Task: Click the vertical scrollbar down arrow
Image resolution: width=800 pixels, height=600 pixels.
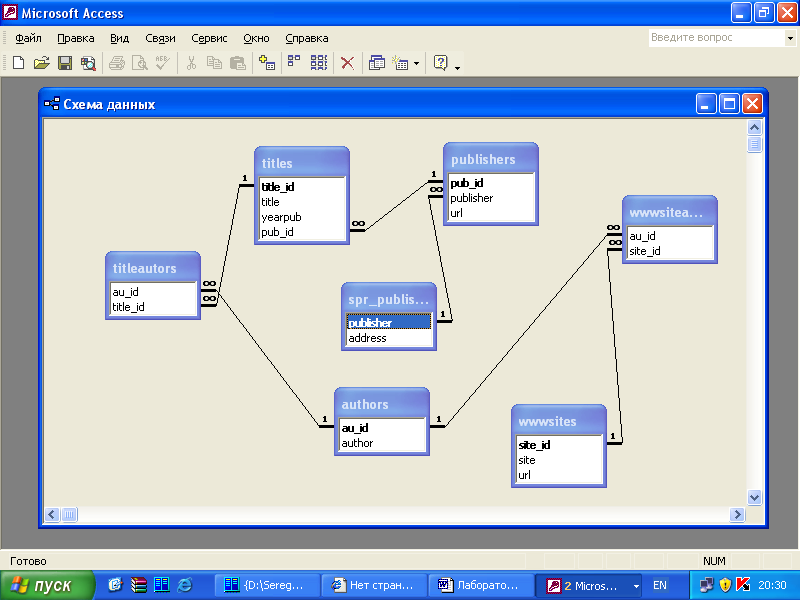Action: 754,497
